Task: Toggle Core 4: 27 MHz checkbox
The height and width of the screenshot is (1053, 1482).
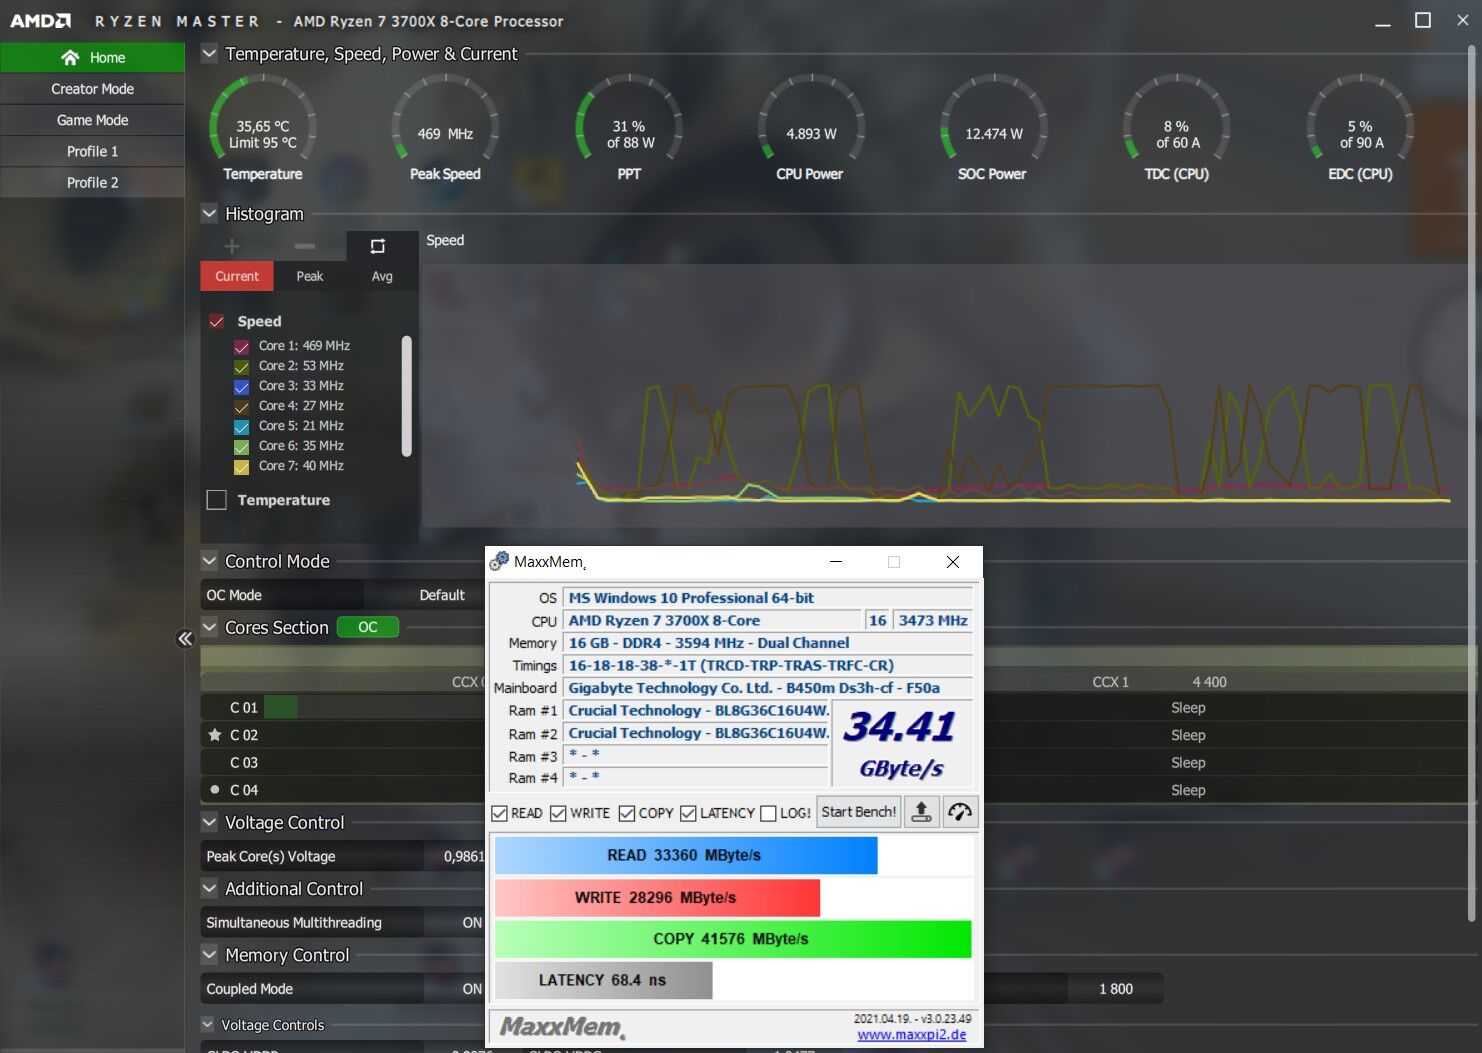Action: [241, 407]
